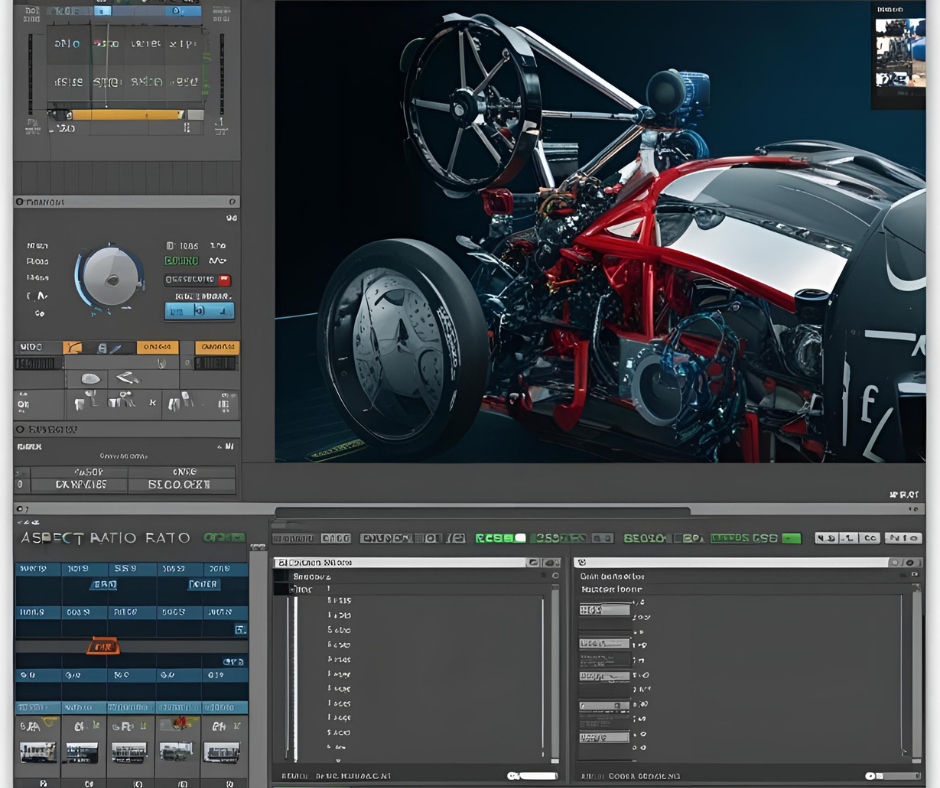Select the last thumbnail in the bottom-left strip
This screenshot has height=788, width=940.
click(222, 752)
